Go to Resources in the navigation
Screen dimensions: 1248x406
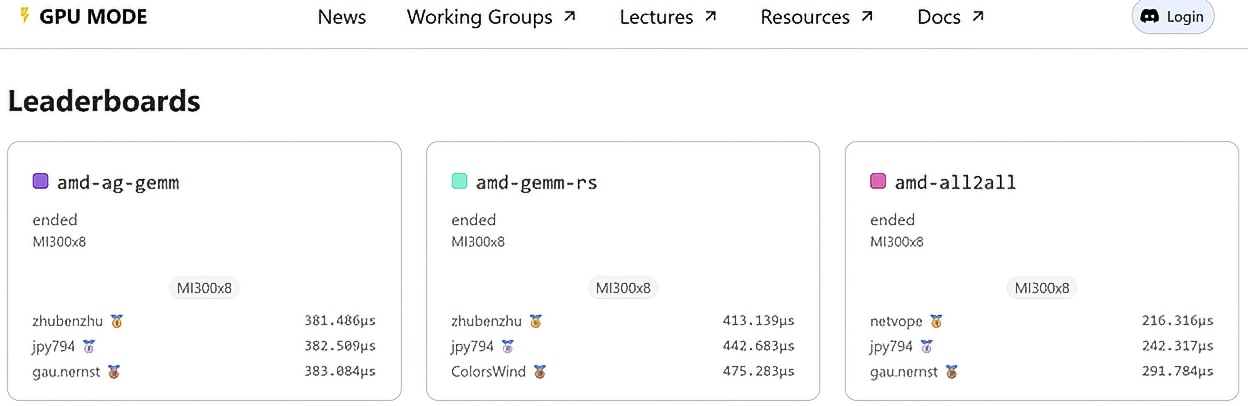click(805, 17)
